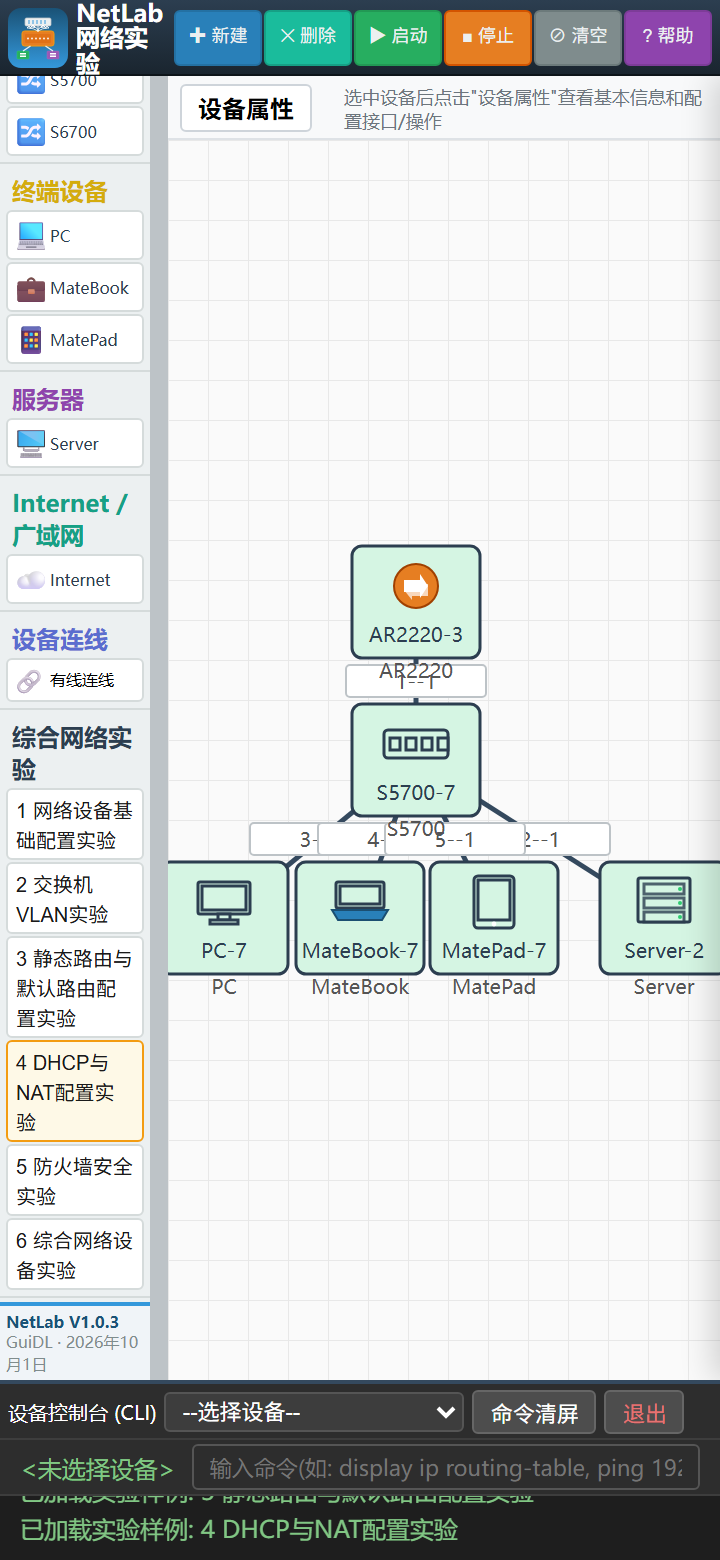This screenshot has height=1560, width=720.
Task: Click the 设备连线 category heading
Action: tap(60, 640)
